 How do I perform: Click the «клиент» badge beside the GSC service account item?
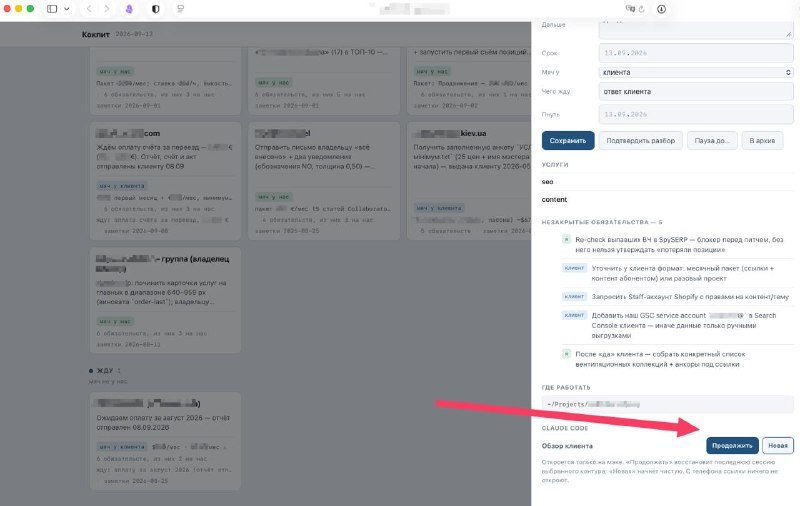tap(574, 315)
